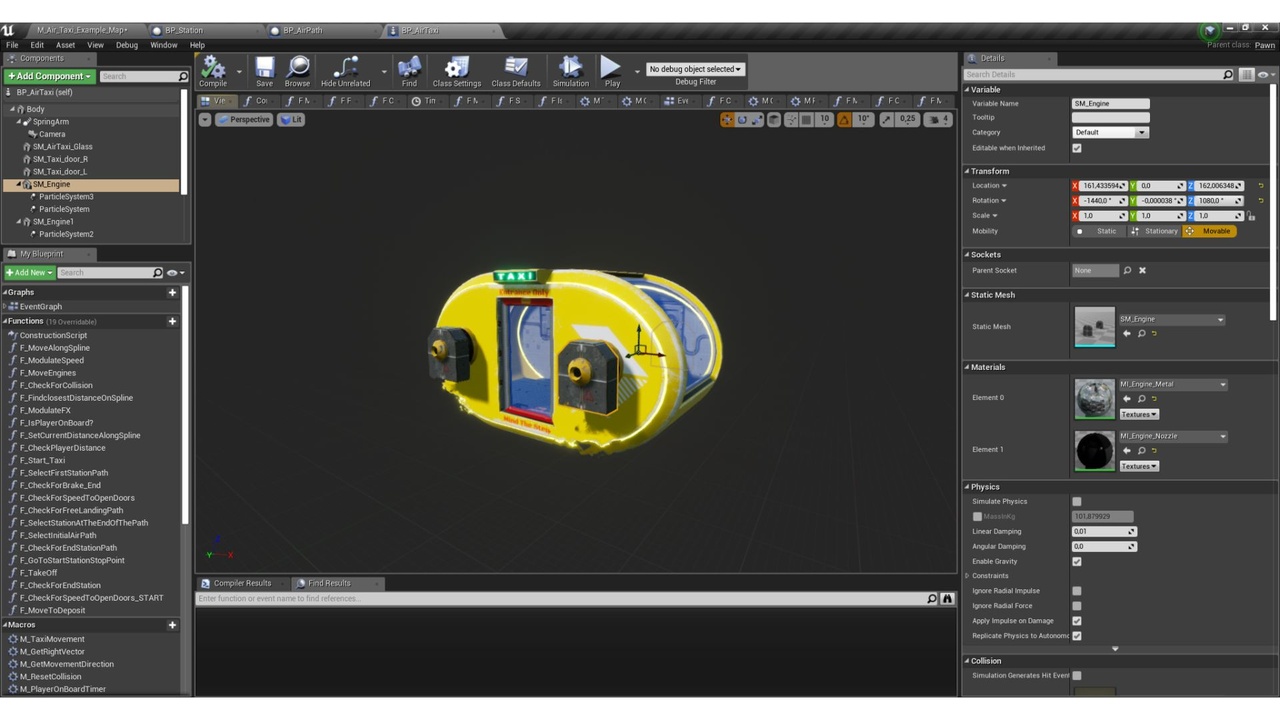The width and height of the screenshot is (1280, 720).
Task: Start Simulation from toolbar
Action: (571, 70)
